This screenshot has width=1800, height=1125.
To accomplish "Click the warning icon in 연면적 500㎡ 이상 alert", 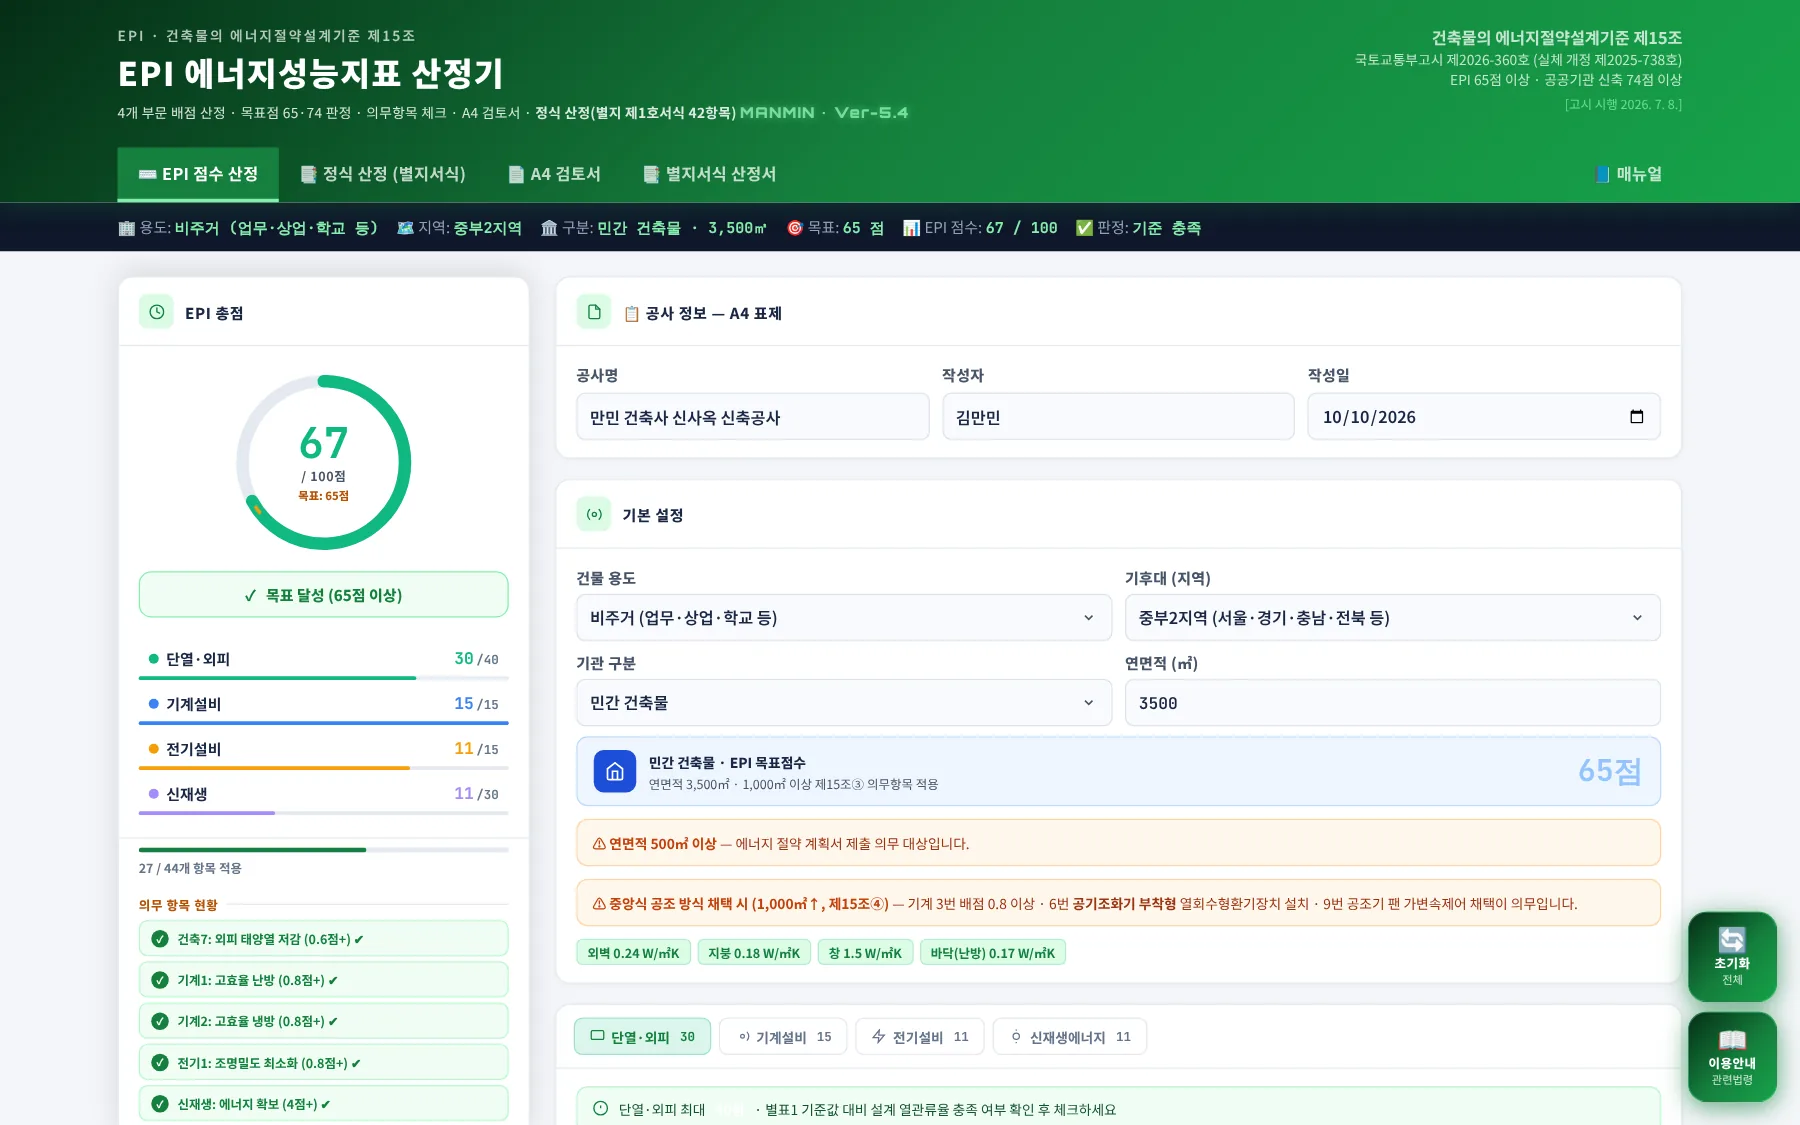I will [599, 844].
